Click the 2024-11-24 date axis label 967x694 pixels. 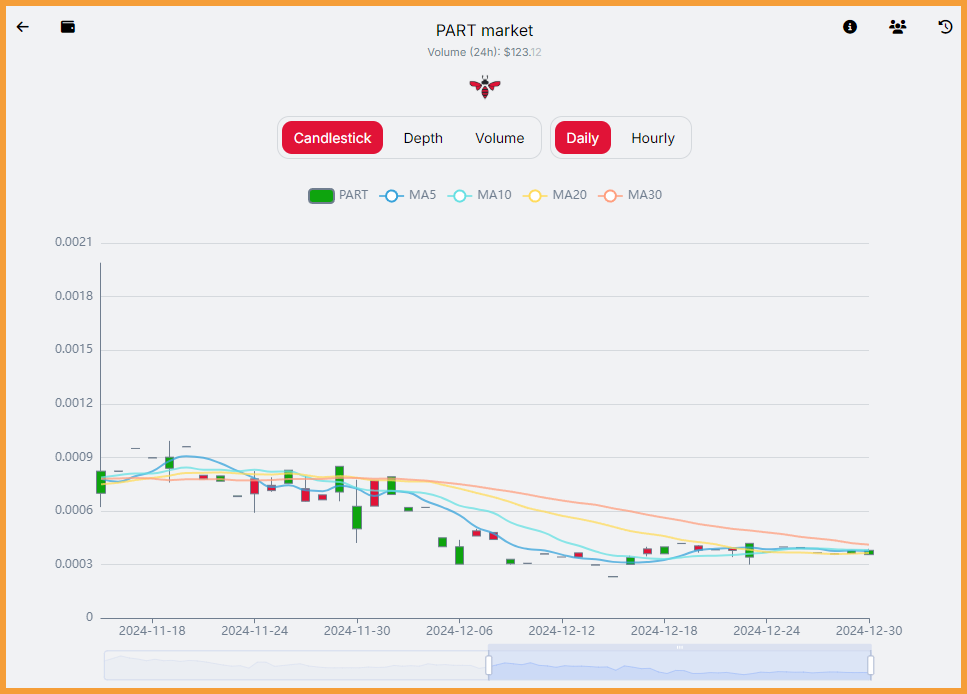click(255, 631)
